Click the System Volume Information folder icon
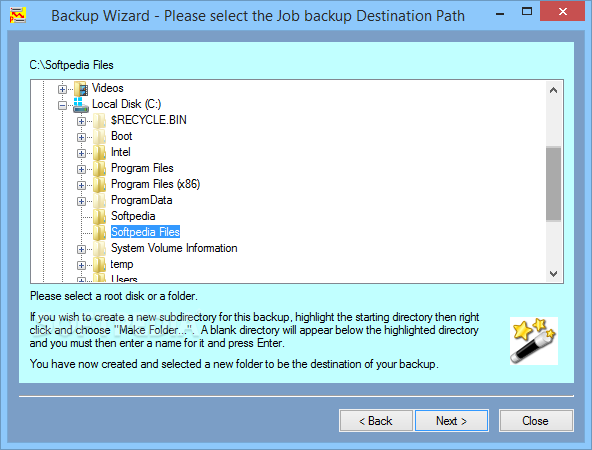Viewport: 592px width, 450px height. pyautogui.click(x=100, y=249)
